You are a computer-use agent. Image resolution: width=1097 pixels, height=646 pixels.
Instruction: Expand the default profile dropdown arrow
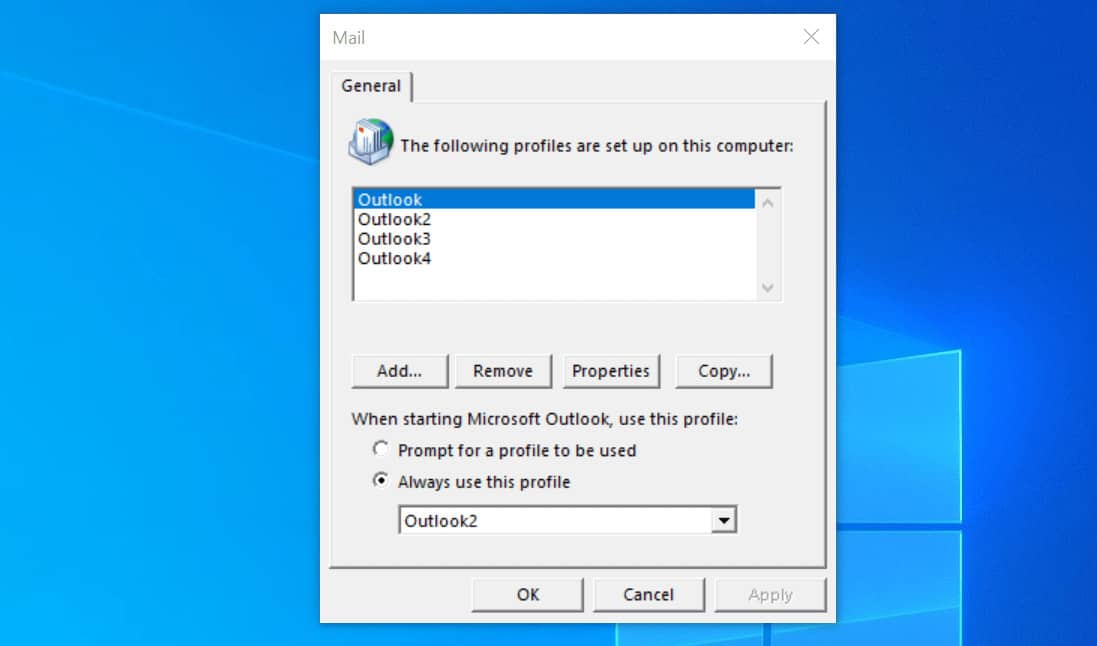[x=724, y=520]
